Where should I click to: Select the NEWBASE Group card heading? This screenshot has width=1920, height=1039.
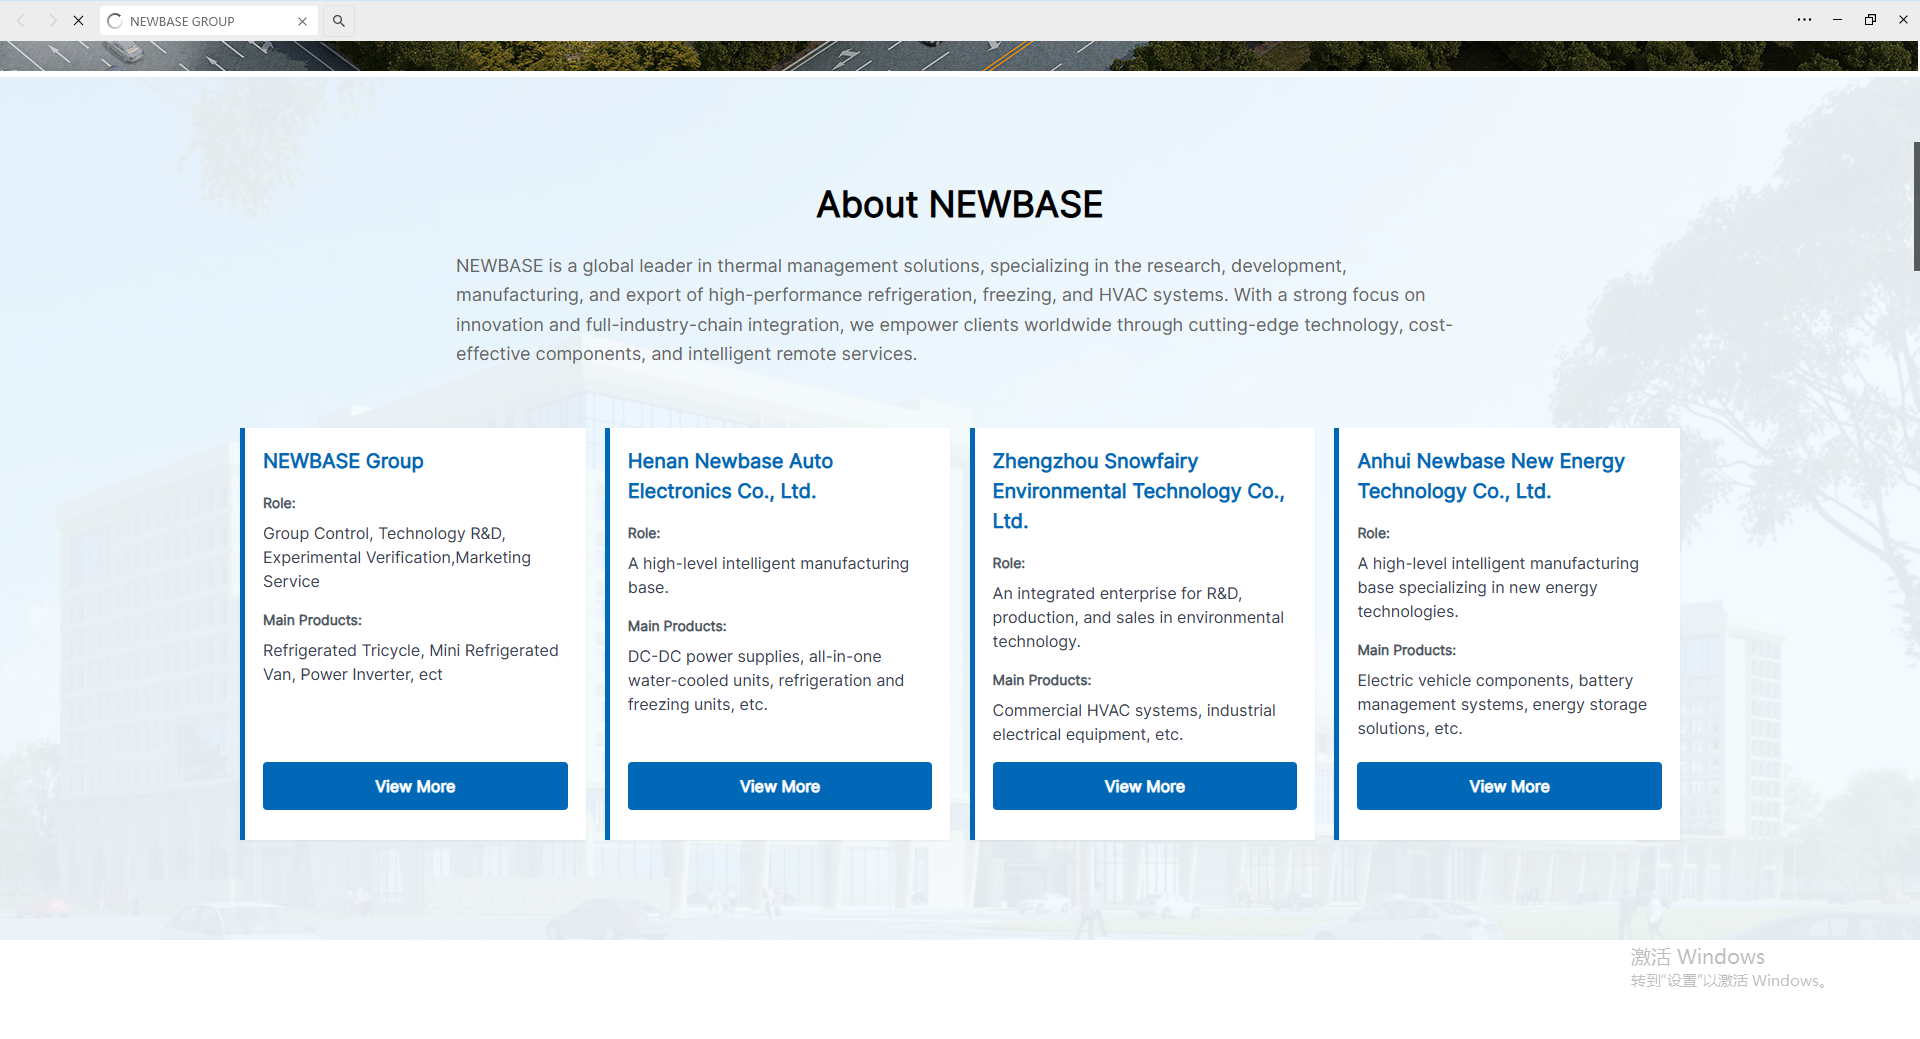point(343,461)
